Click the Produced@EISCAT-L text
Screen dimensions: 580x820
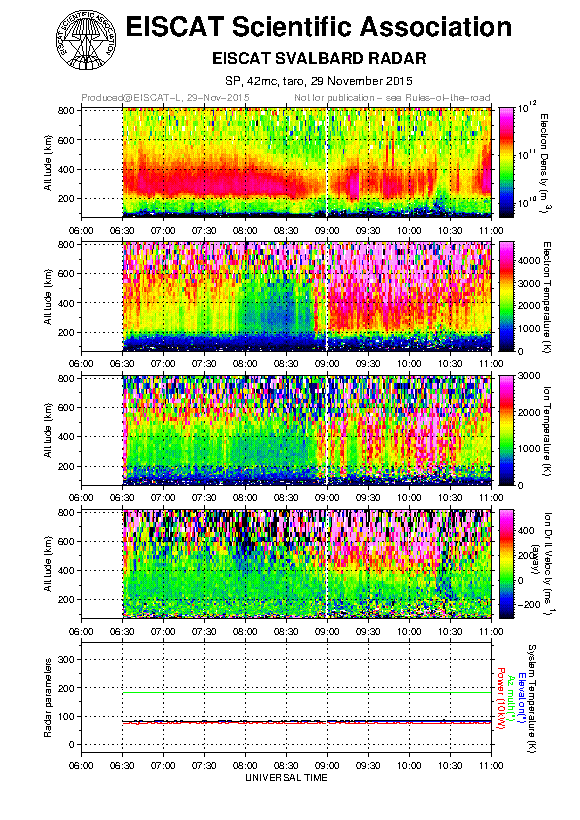pyautogui.click(x=165, y=98)
